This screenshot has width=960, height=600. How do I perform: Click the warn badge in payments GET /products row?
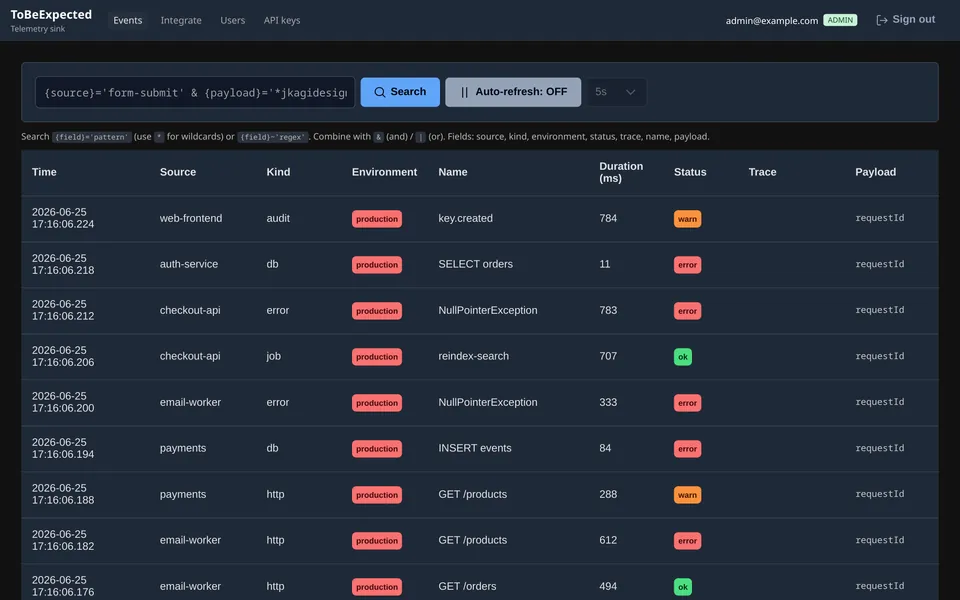pyautogui.click(x=687, y=495)
